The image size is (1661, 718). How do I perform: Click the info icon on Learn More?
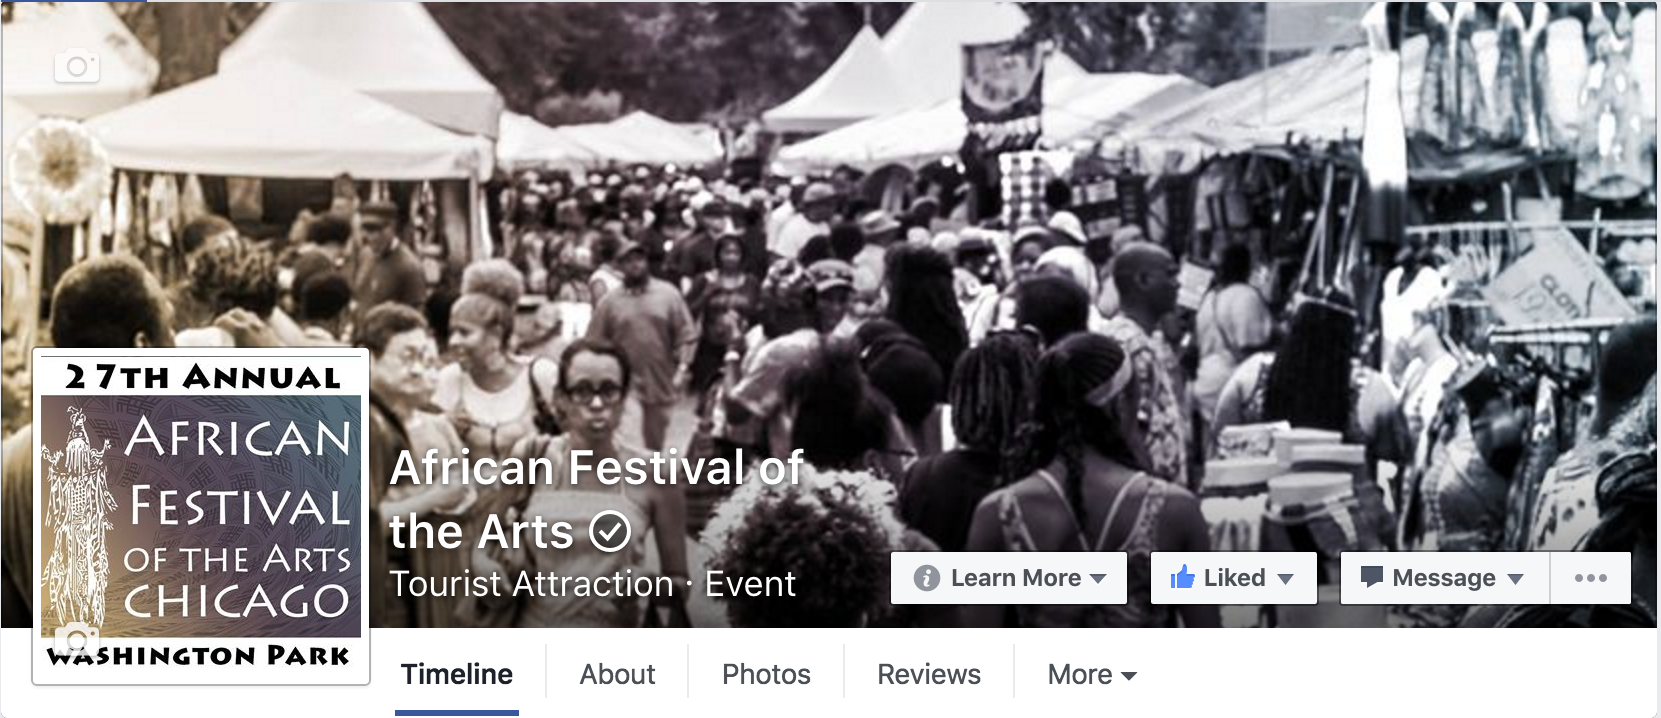[927, 578]
